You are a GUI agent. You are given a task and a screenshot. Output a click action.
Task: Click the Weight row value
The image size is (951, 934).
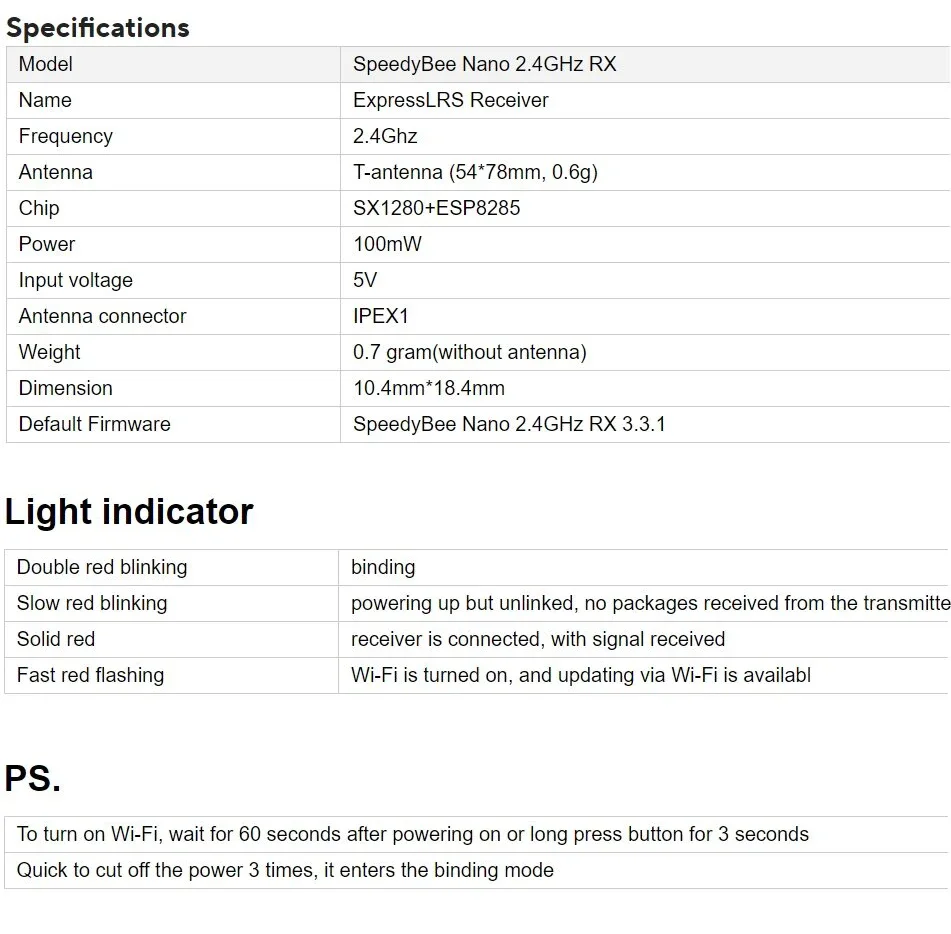click(x=469, y=352)
